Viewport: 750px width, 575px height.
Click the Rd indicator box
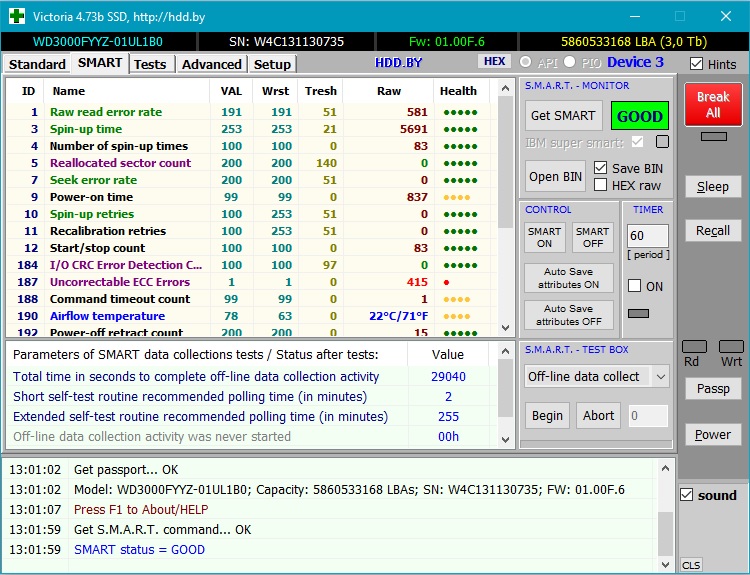[694, 346]
